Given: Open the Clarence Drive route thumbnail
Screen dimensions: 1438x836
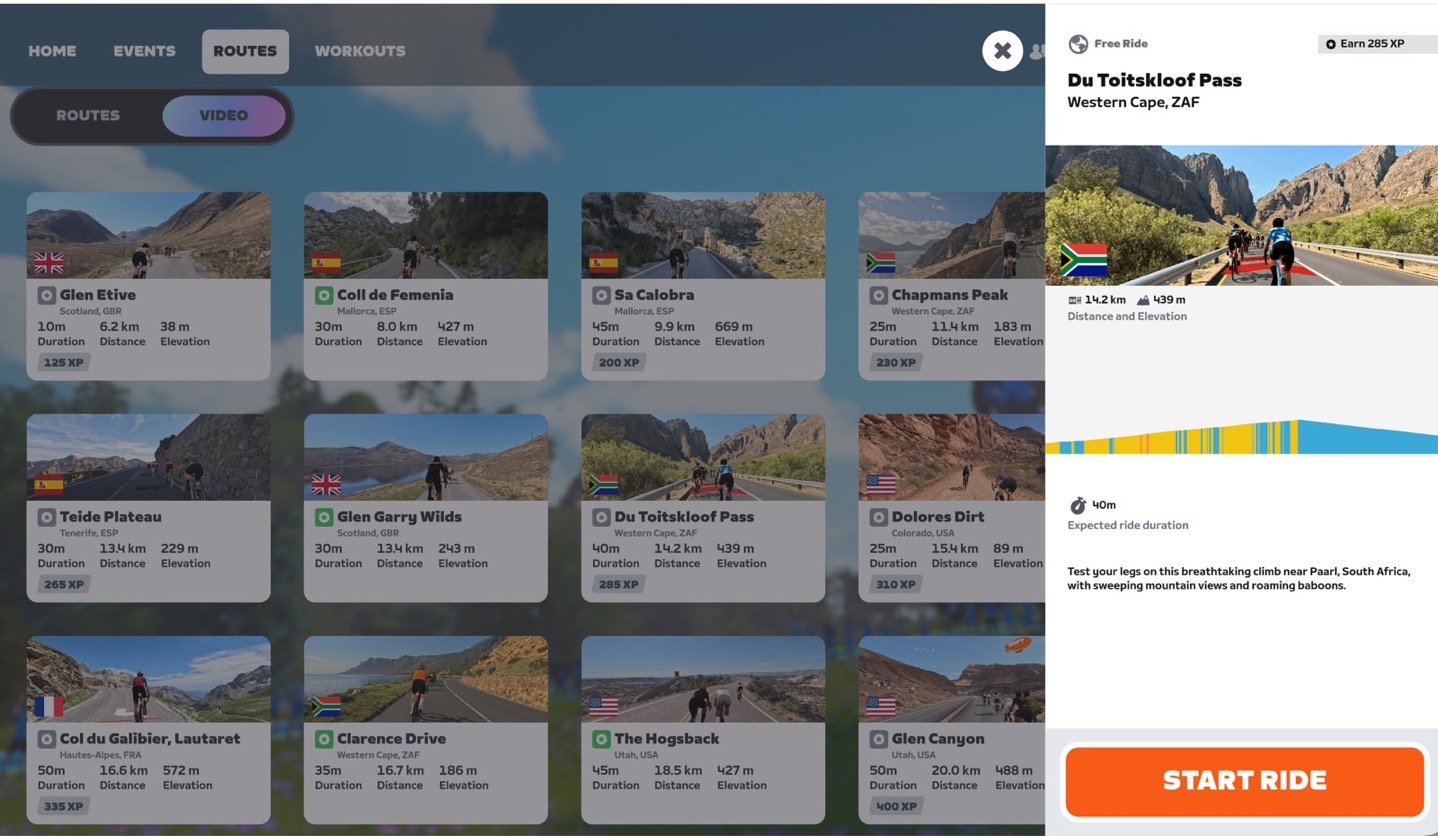Looking at the screenshot, I should tap(426, 679).
